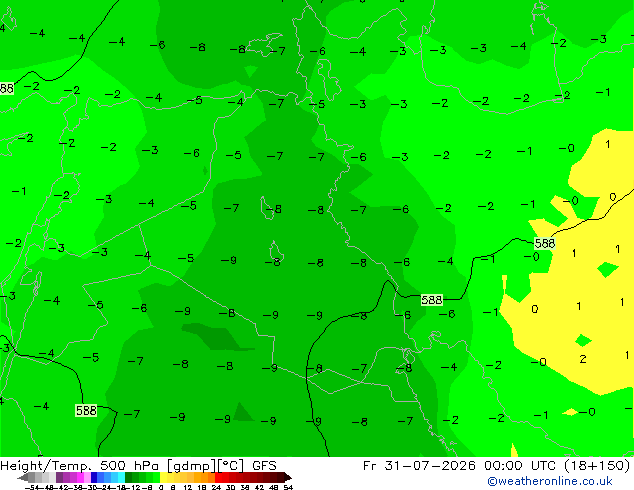Click the '54' legend scale value
This screenshot has height=490, width=634.
click(x=287, y=487)
